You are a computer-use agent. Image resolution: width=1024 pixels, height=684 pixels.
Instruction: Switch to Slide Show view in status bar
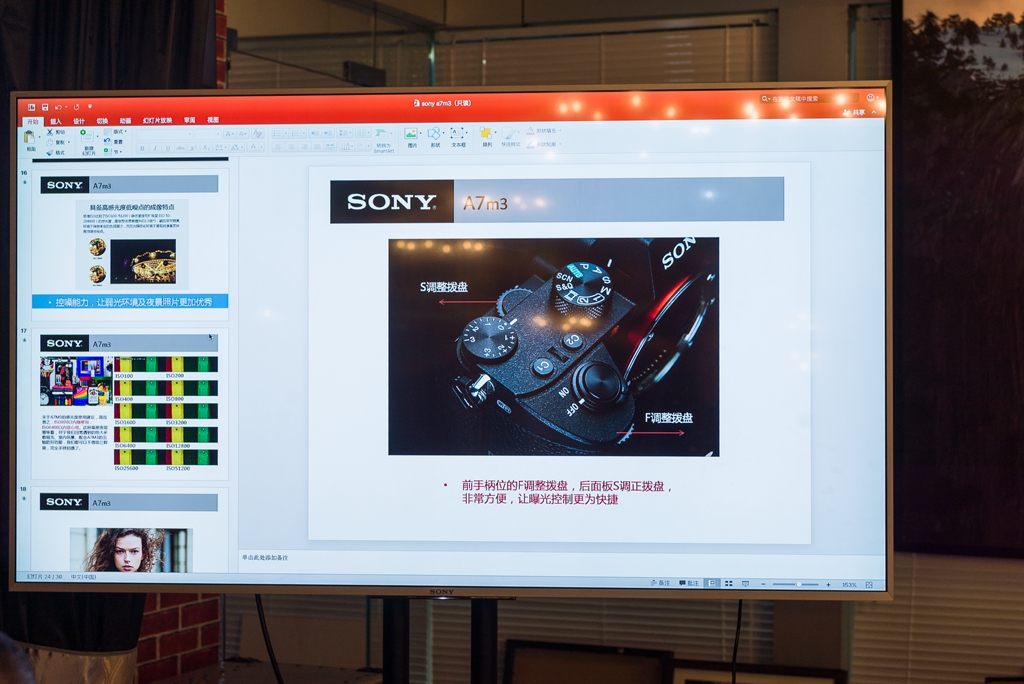[745, 583]
